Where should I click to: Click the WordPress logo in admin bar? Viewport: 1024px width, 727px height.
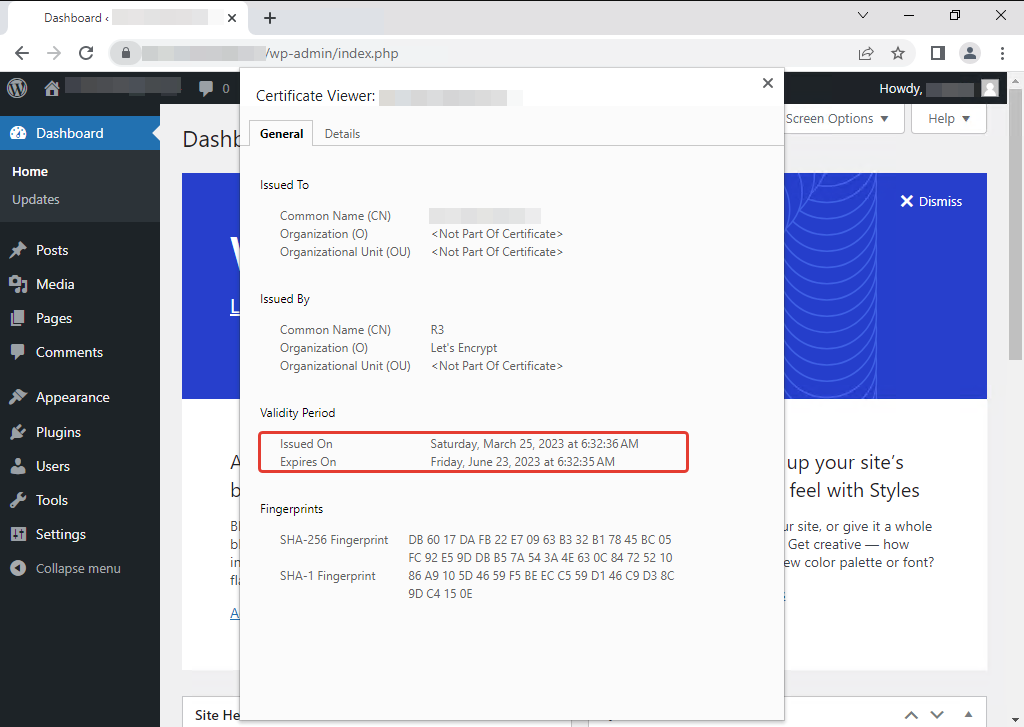tap(17, 88)
